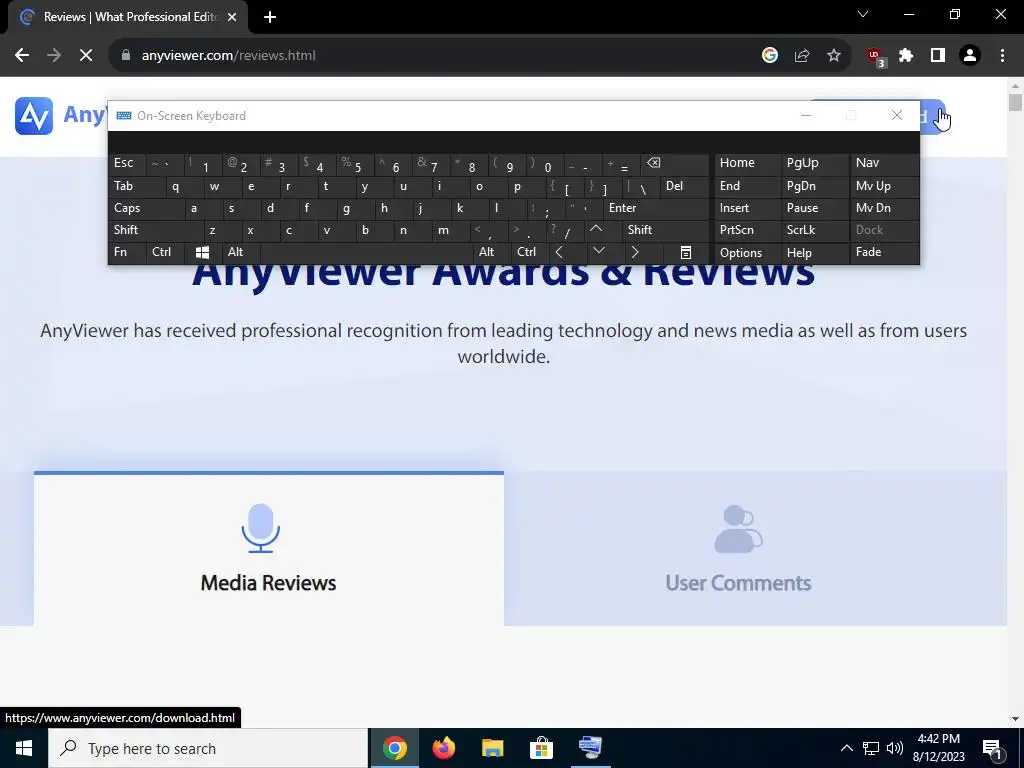The image size is (1024, 768).
Task: Hit the Backspace key on On-Screen Keyboard
Action: click(x=675, y=164)
